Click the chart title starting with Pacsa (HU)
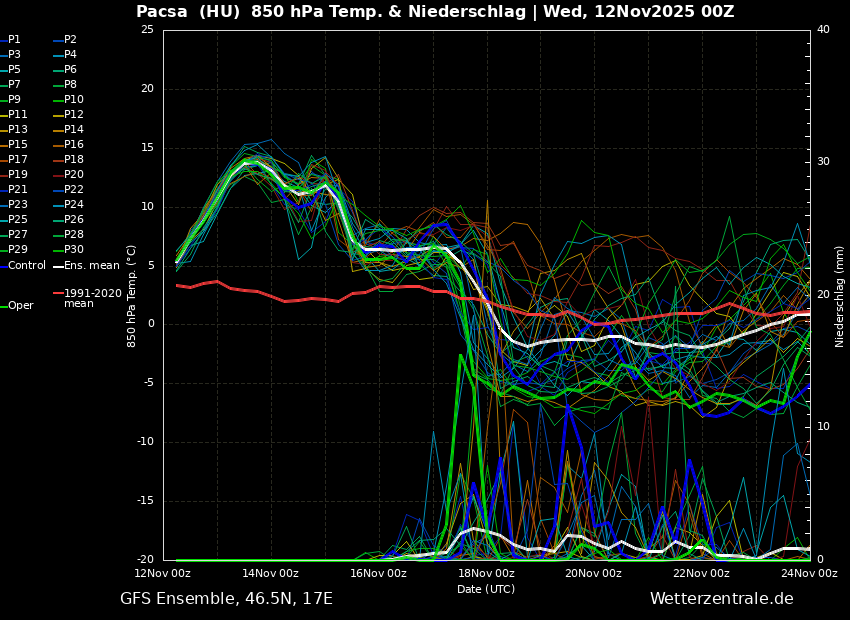The height and width of the screenshot is (620, 850). (435, 12)
